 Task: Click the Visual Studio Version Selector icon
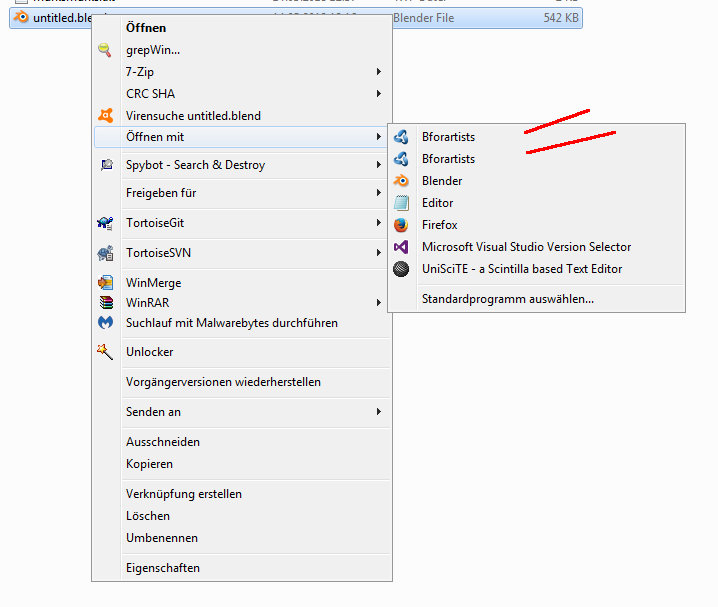[401, 247]
